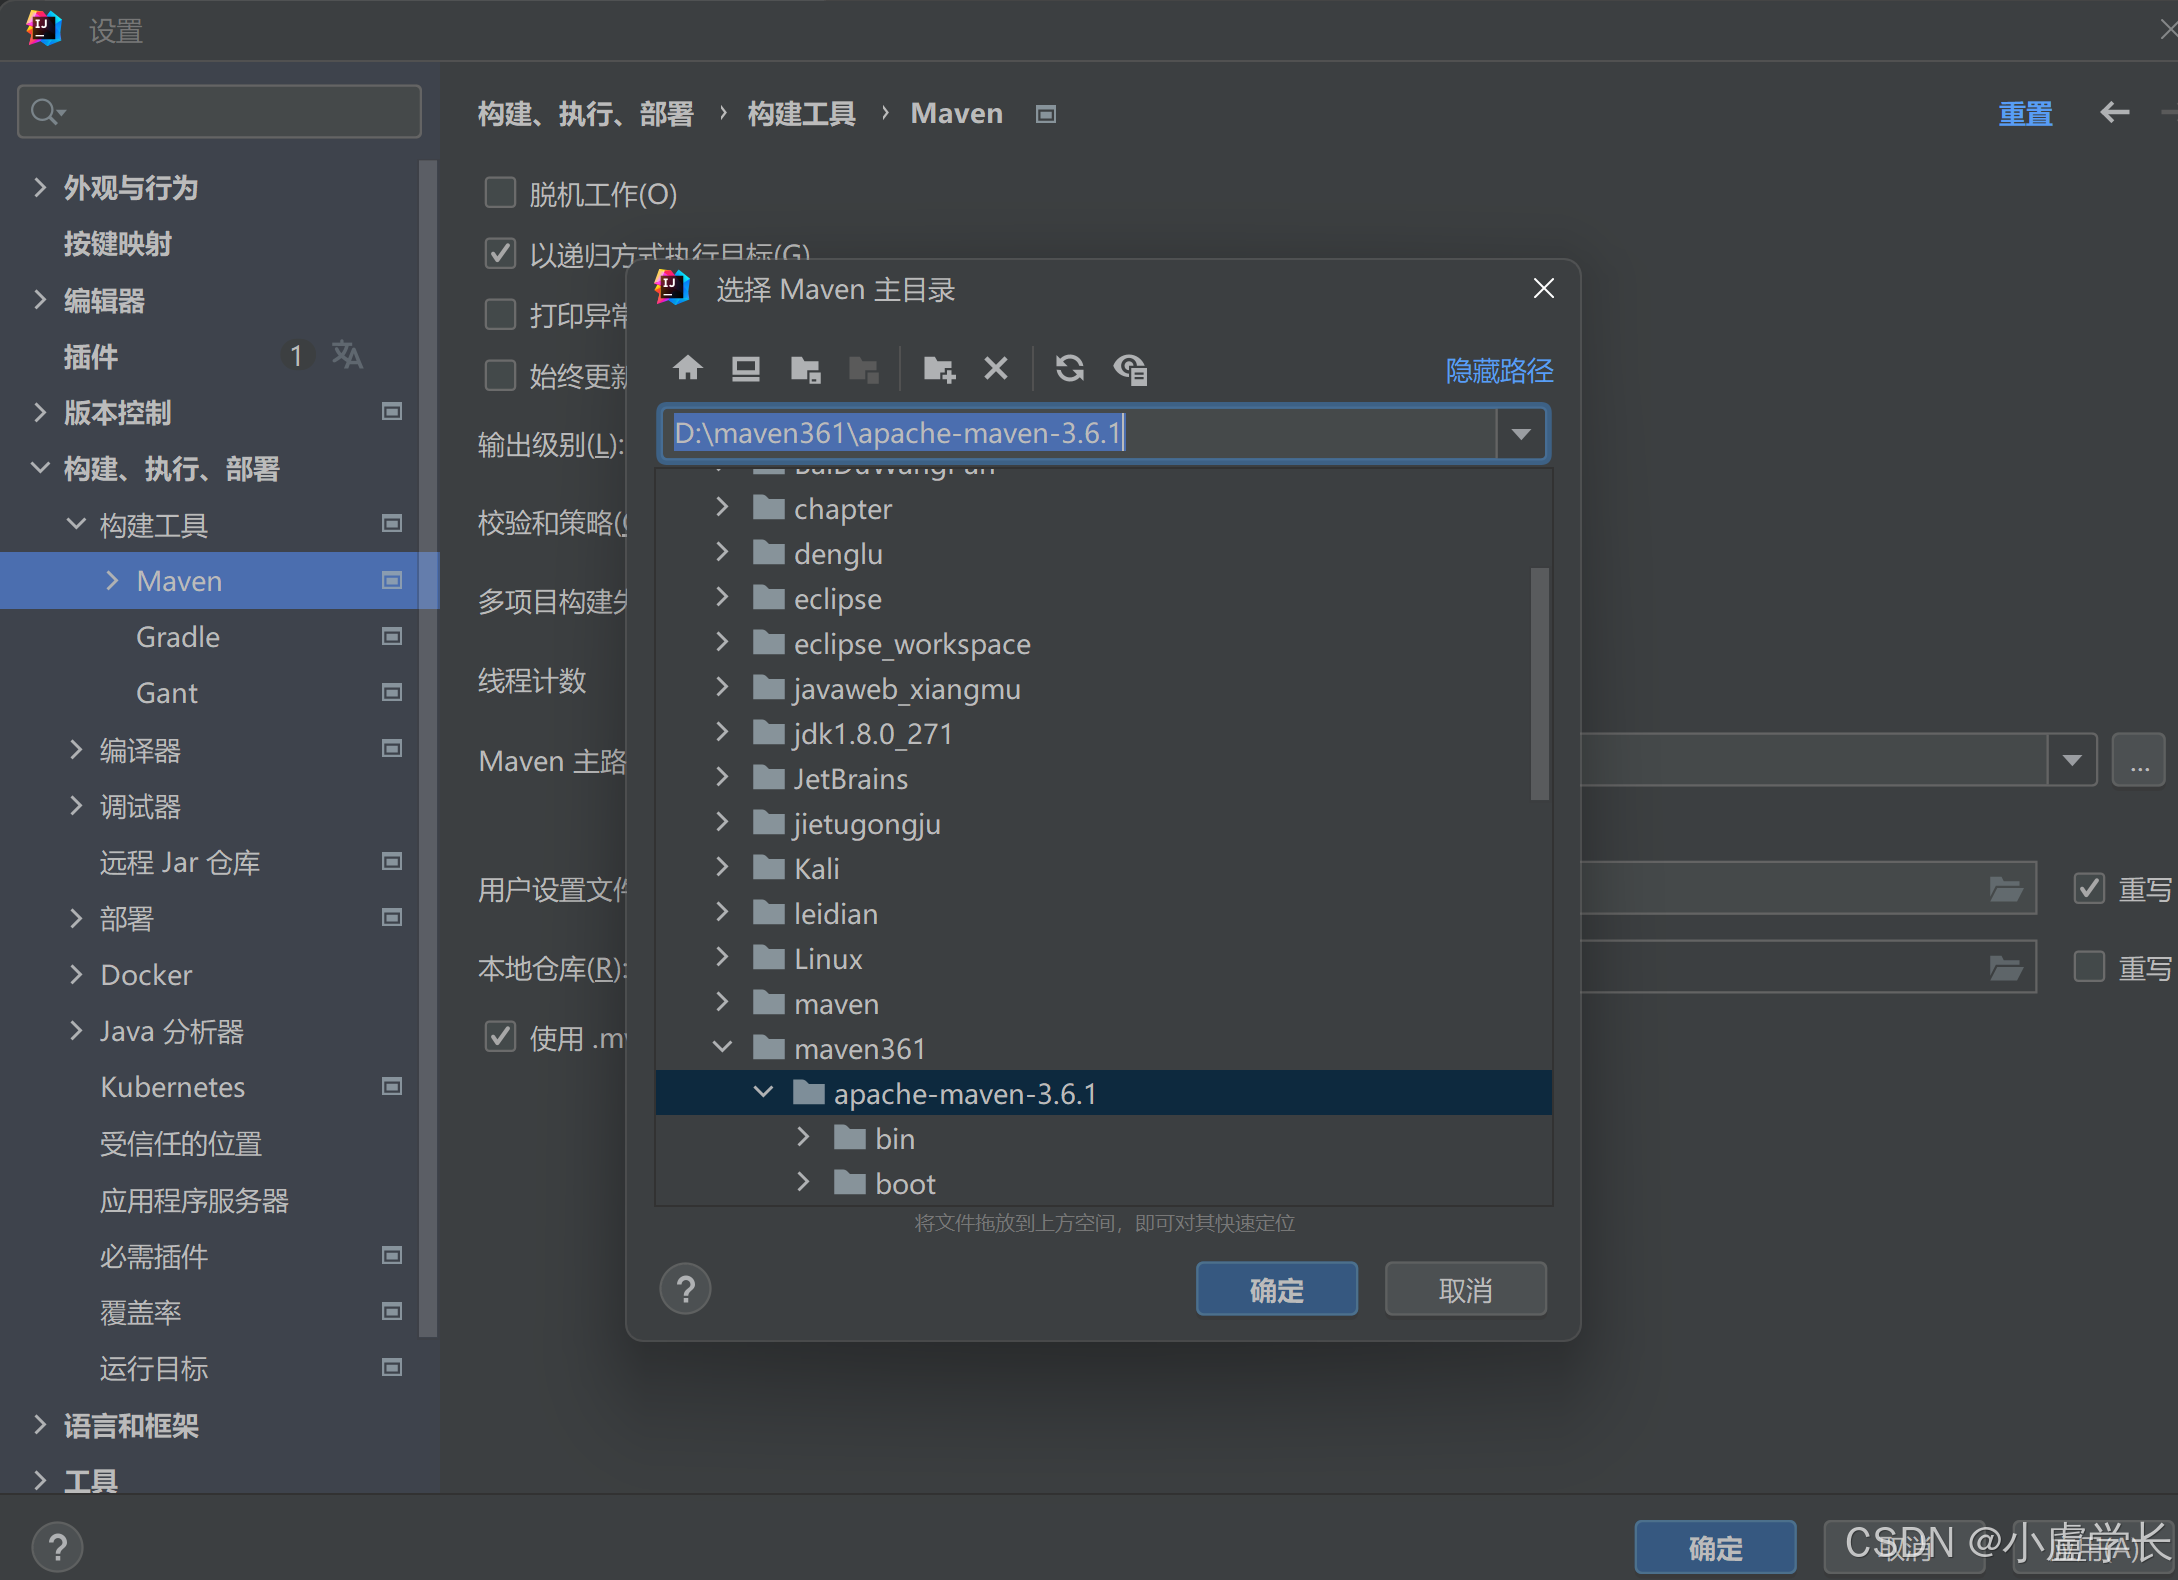Click 隐藏路径 link
Viewport: 2178px width, 1580px height.
[x=1498, y=371]
